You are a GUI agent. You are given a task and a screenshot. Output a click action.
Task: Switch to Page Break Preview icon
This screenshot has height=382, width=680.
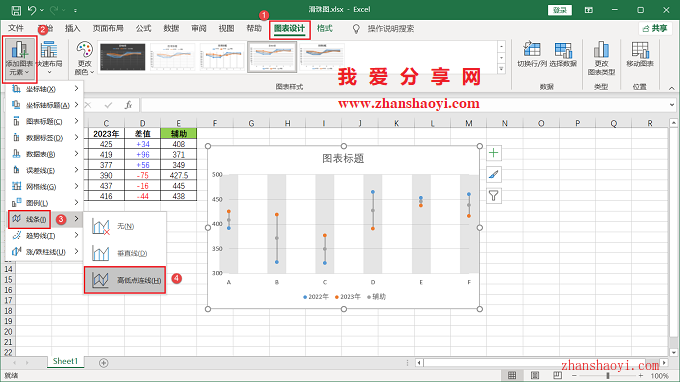(x=557, y=375)
